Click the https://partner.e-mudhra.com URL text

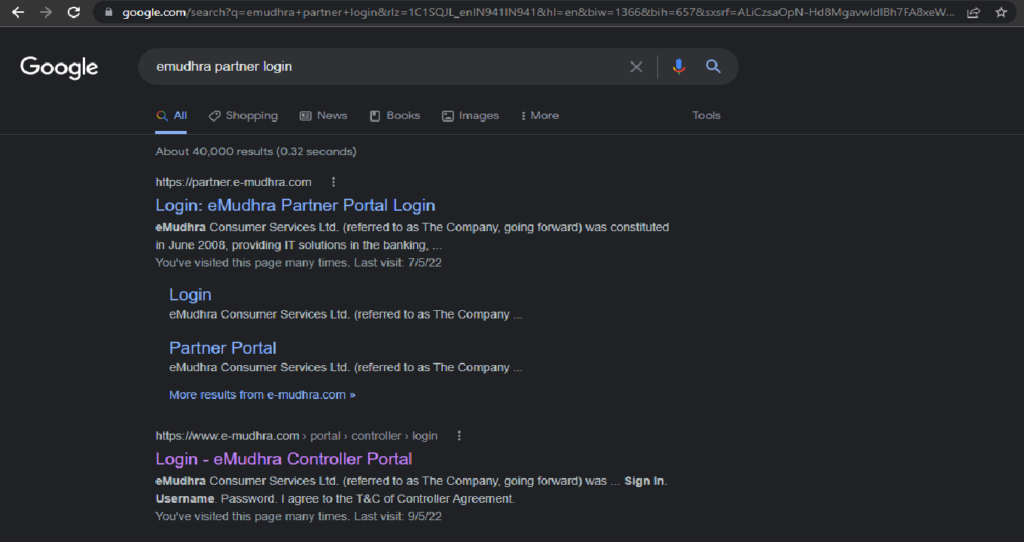pyautogui.click(x=233, y=182)
